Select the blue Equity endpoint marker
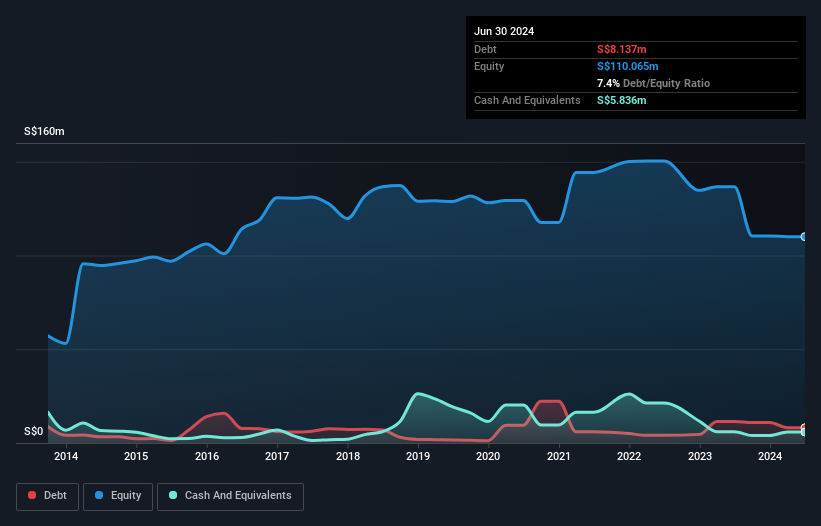 (x=804, y=237)
